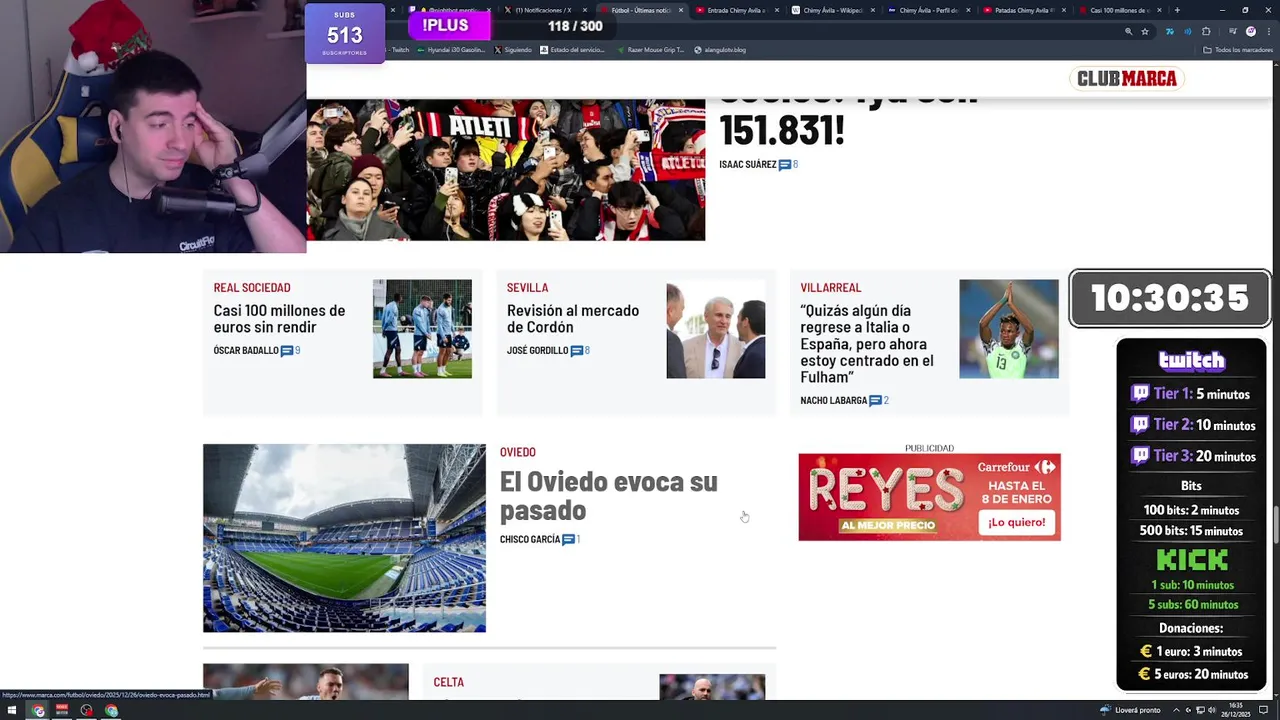1280x720 pixels.
Task: Open the Todos los marcadores folder
Action: (x=1238, y=50)
